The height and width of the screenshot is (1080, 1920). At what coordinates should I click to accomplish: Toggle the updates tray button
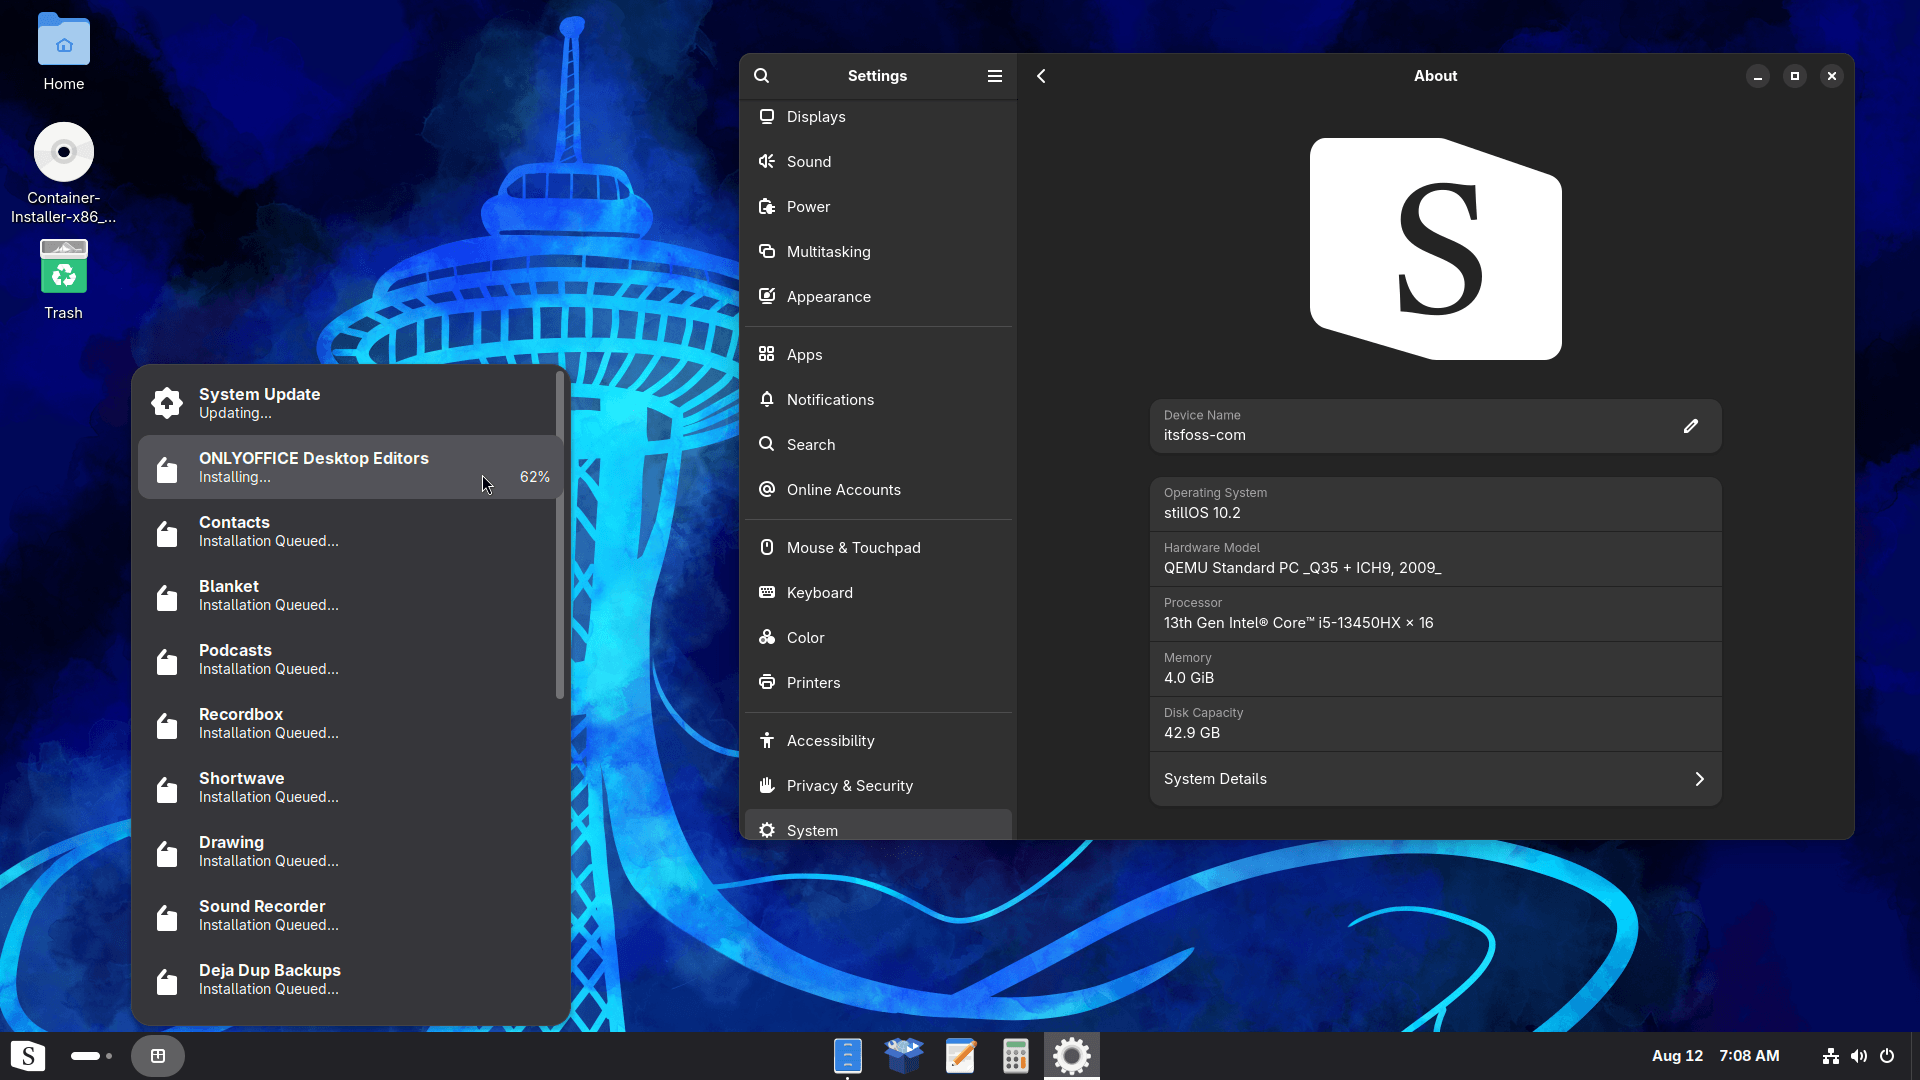pos(158,1056)
